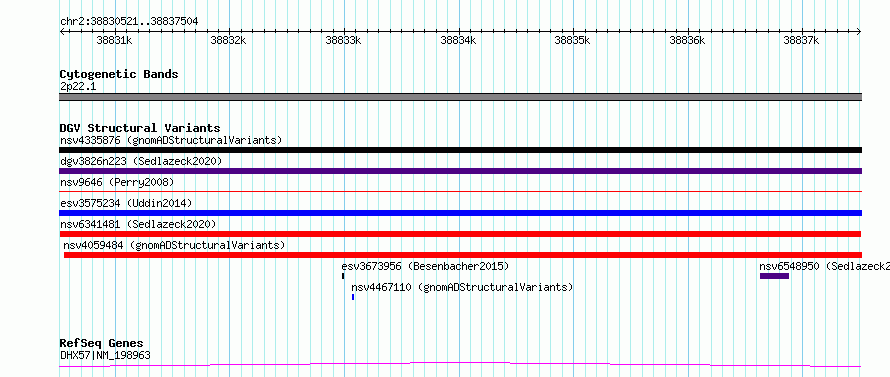Image resolution: width=890 pixels, height=377 pixels.
Task: Click the 38834k ruler tick label
Action: (458, 40)
